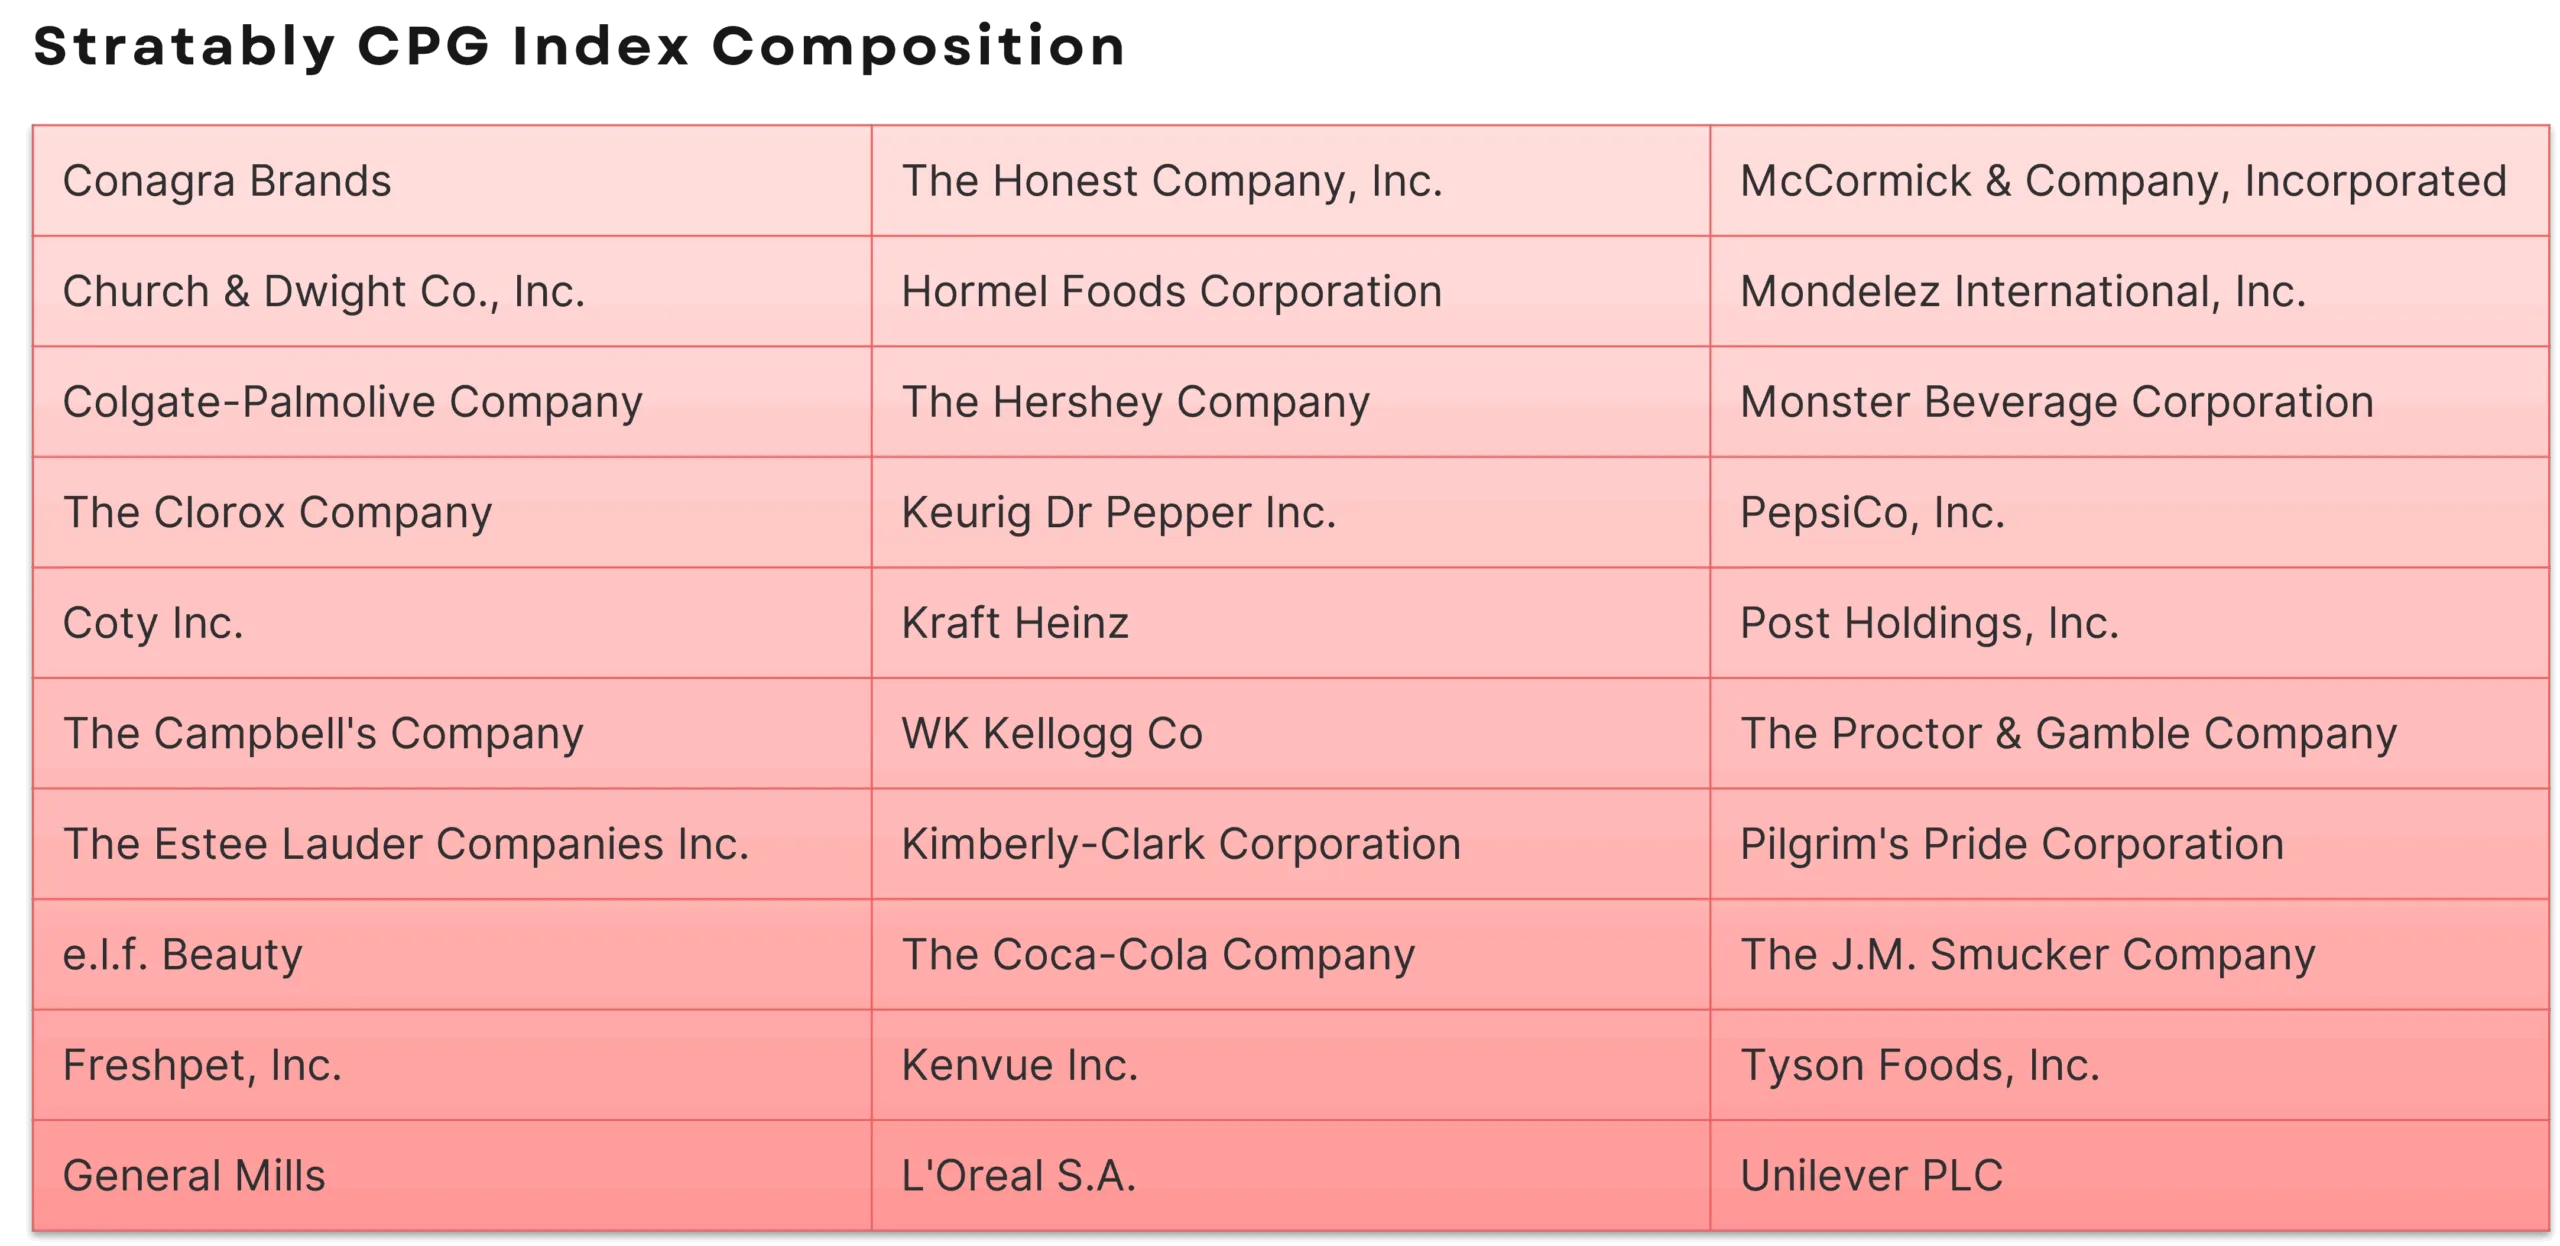Select The Estee Lauder Companies Inc.
Screen dimensions: 2560x1246
[x=405, y=844]
